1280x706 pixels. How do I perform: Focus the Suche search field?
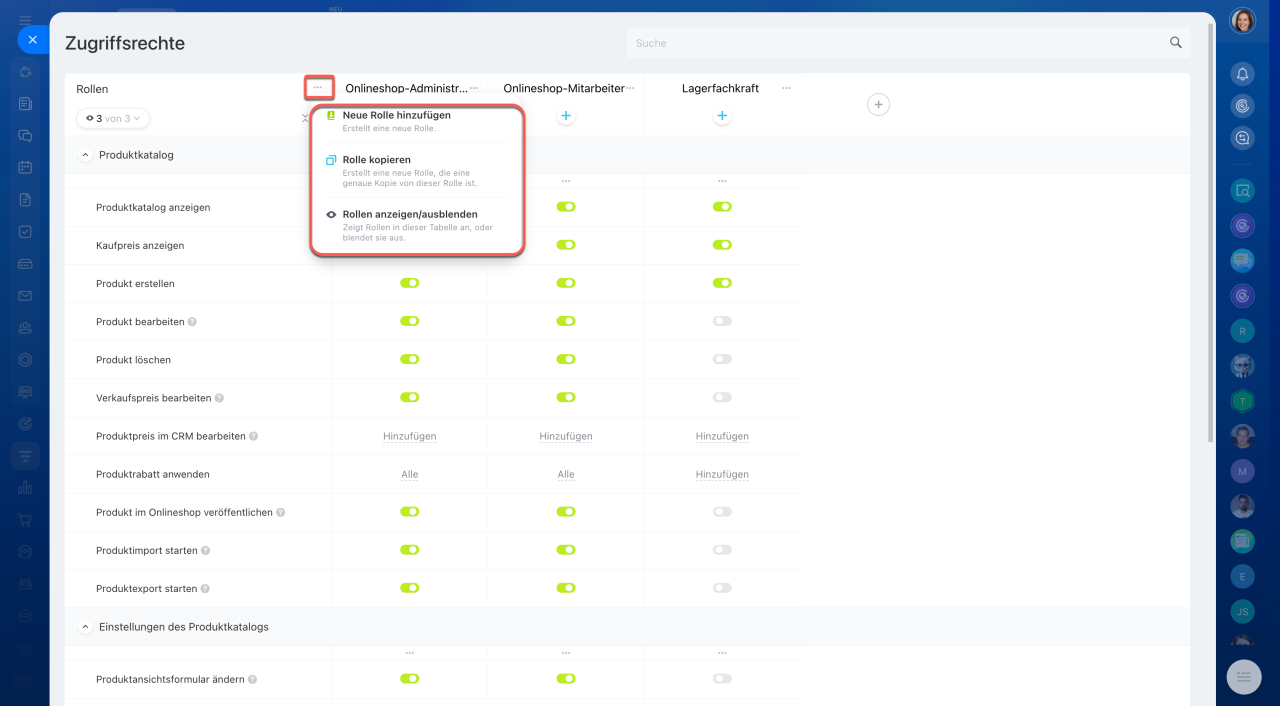908,43
